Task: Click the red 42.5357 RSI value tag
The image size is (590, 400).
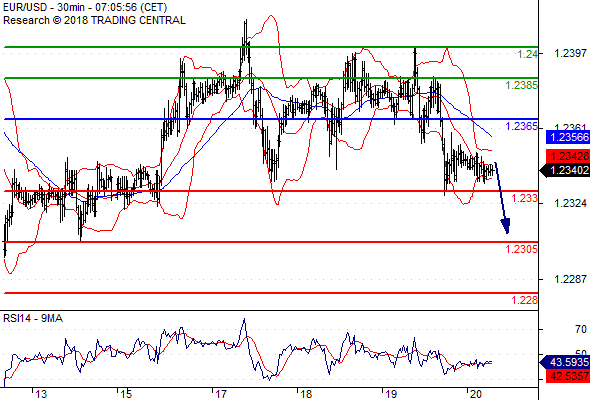Action: point(568,376)
